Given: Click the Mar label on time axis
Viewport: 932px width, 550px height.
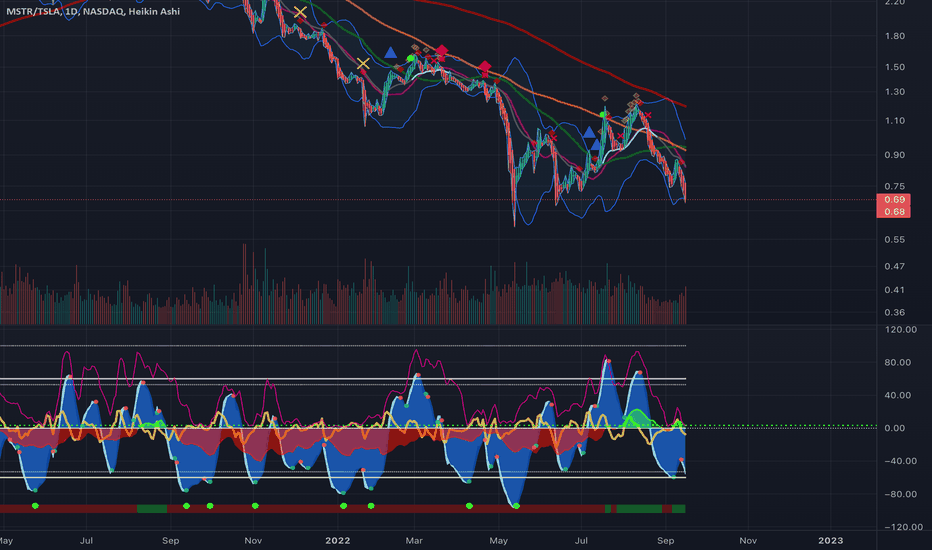Looking at the screenshot, I should click(x=414, y=540).
